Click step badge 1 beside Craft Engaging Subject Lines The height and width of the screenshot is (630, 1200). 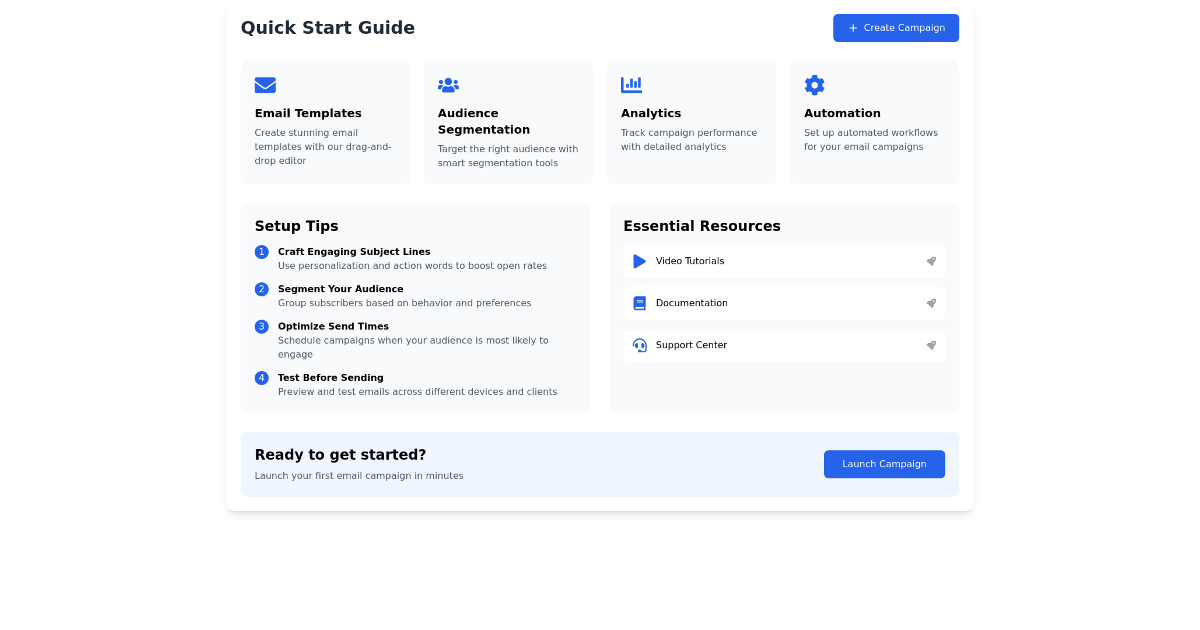tap(261, 252)
